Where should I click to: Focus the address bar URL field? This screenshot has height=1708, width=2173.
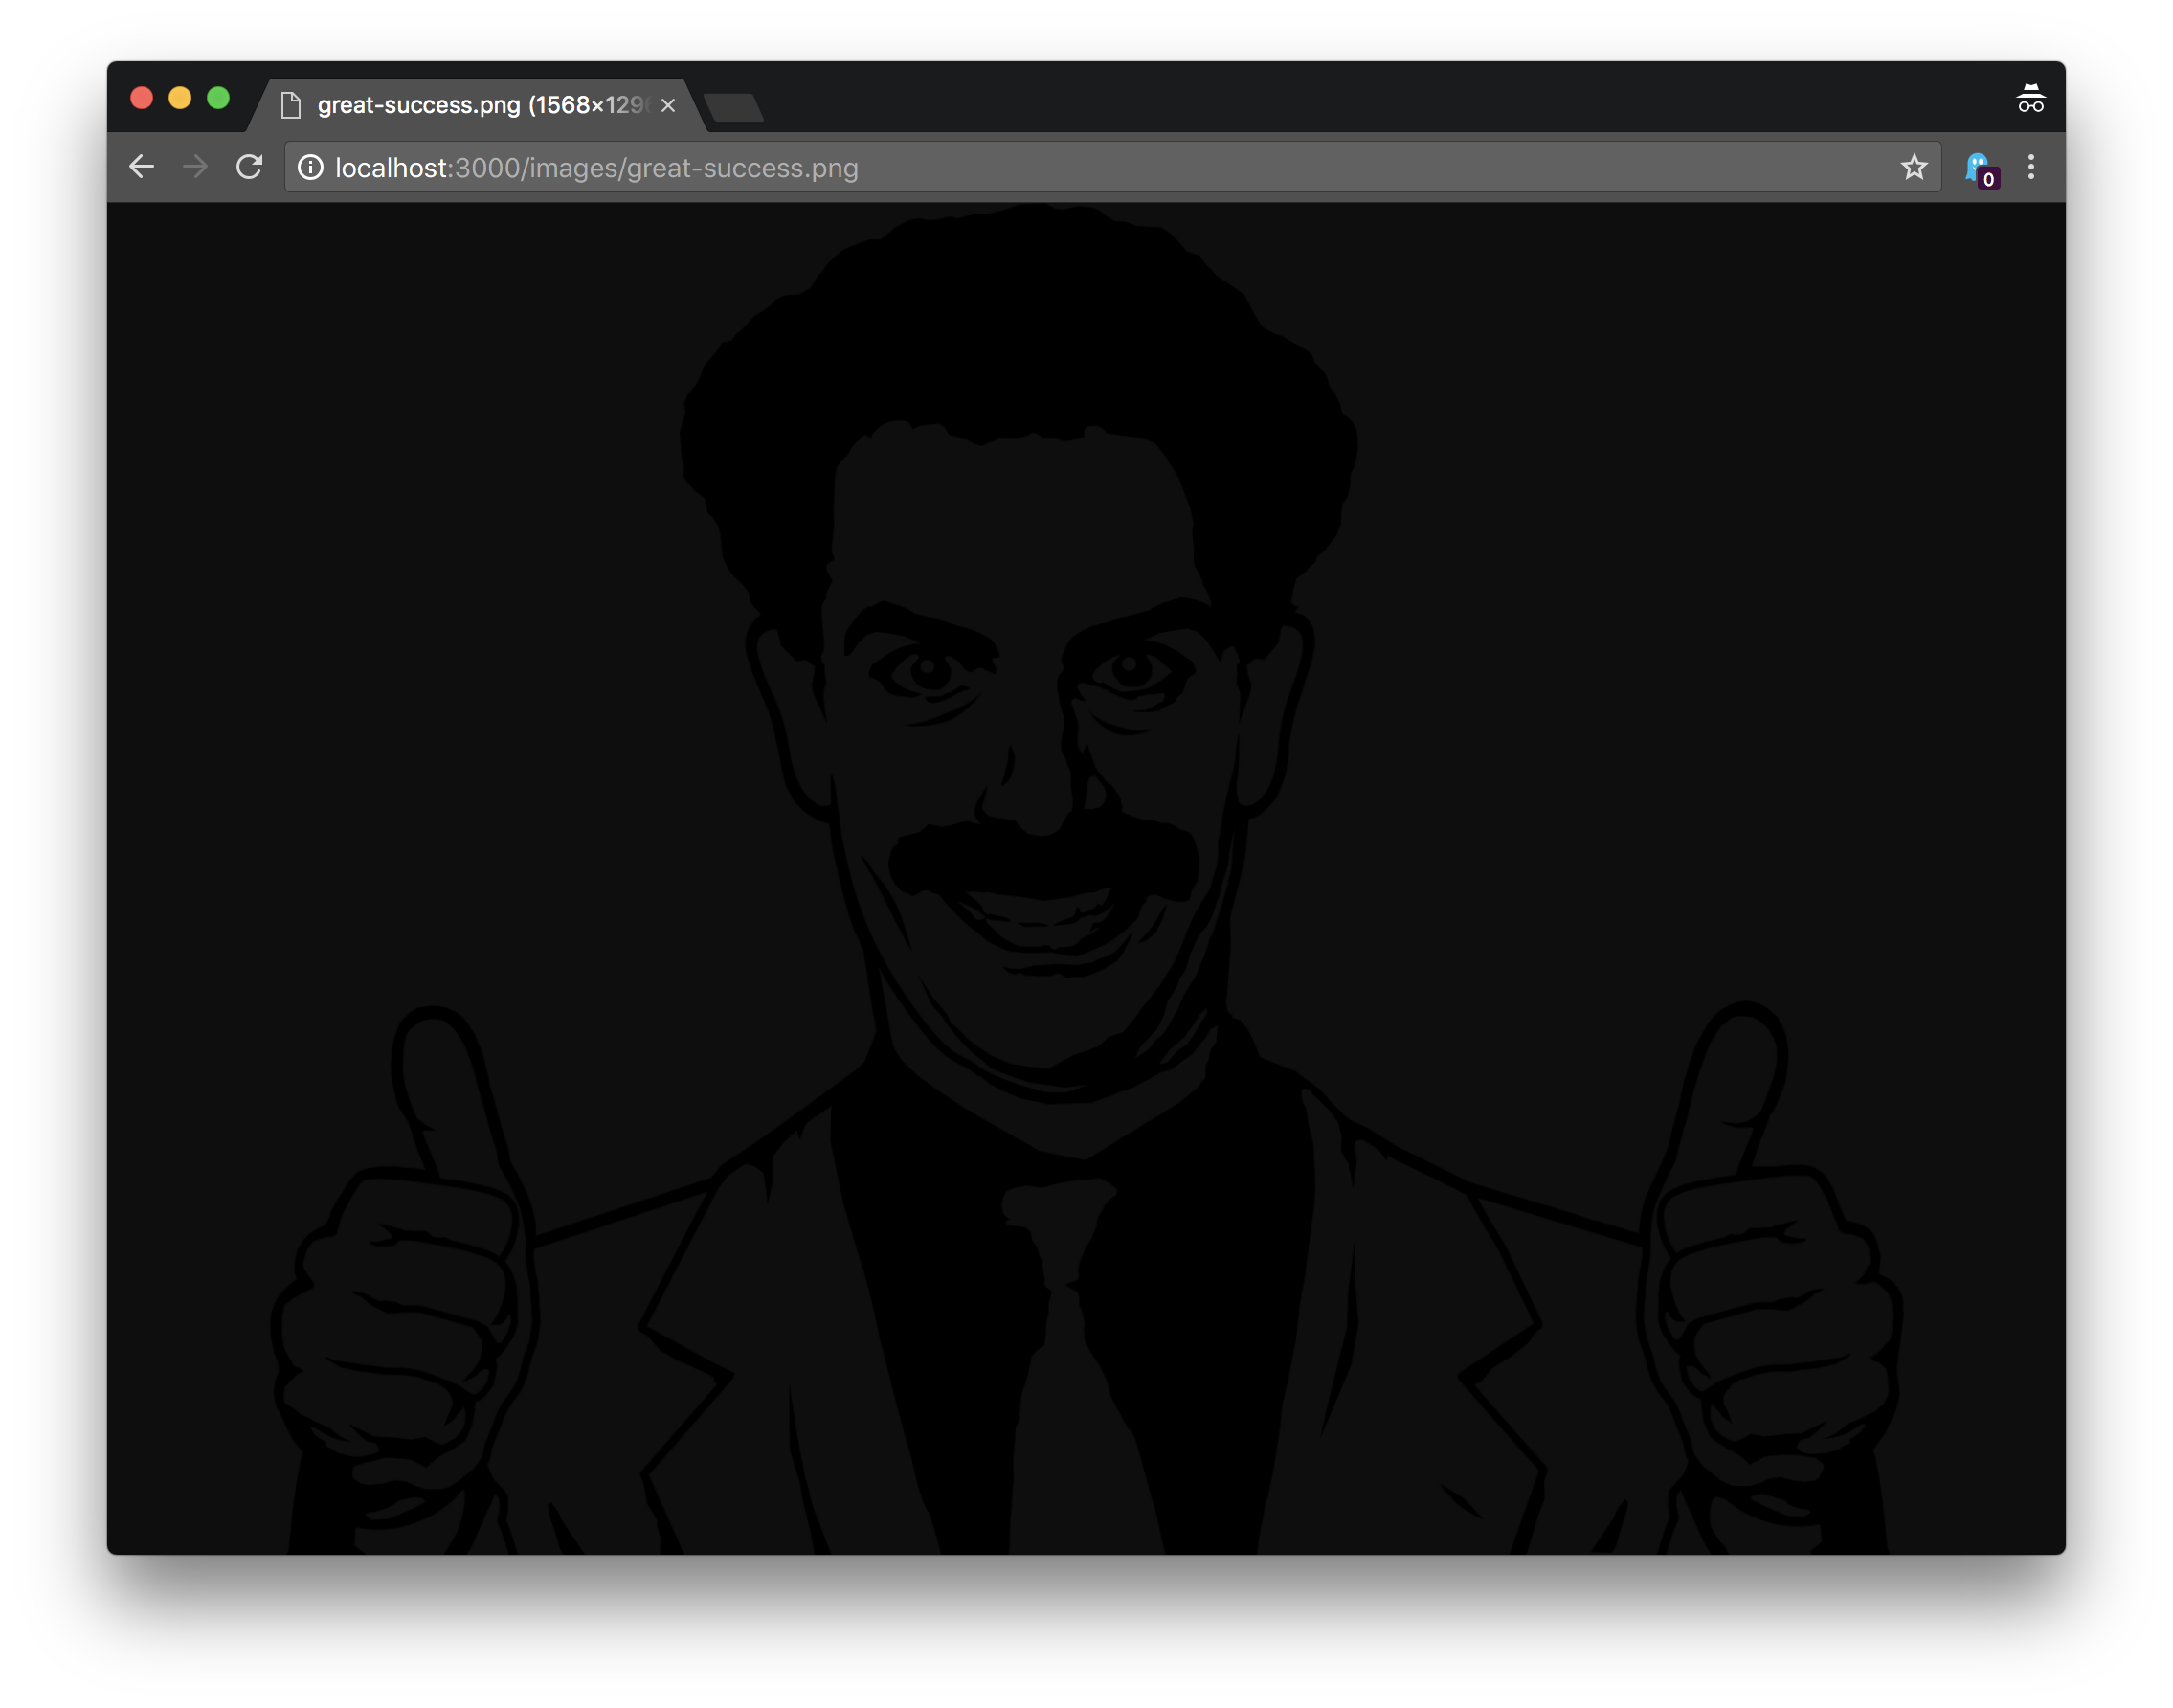(1112, 167)
